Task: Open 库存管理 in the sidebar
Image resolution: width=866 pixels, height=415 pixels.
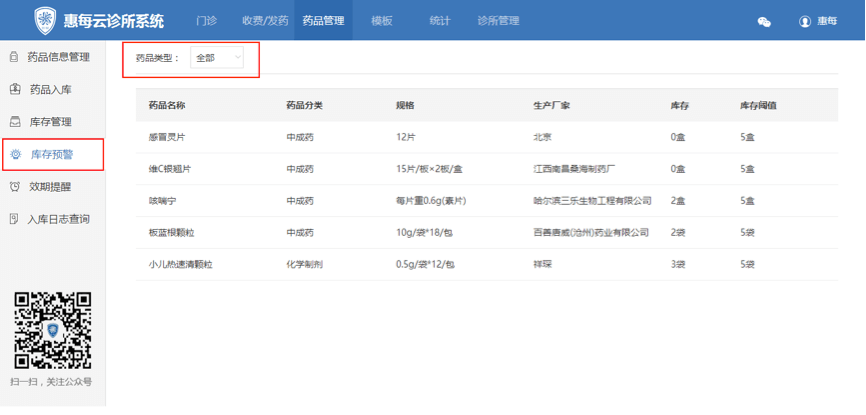Action: coord(51,122)
